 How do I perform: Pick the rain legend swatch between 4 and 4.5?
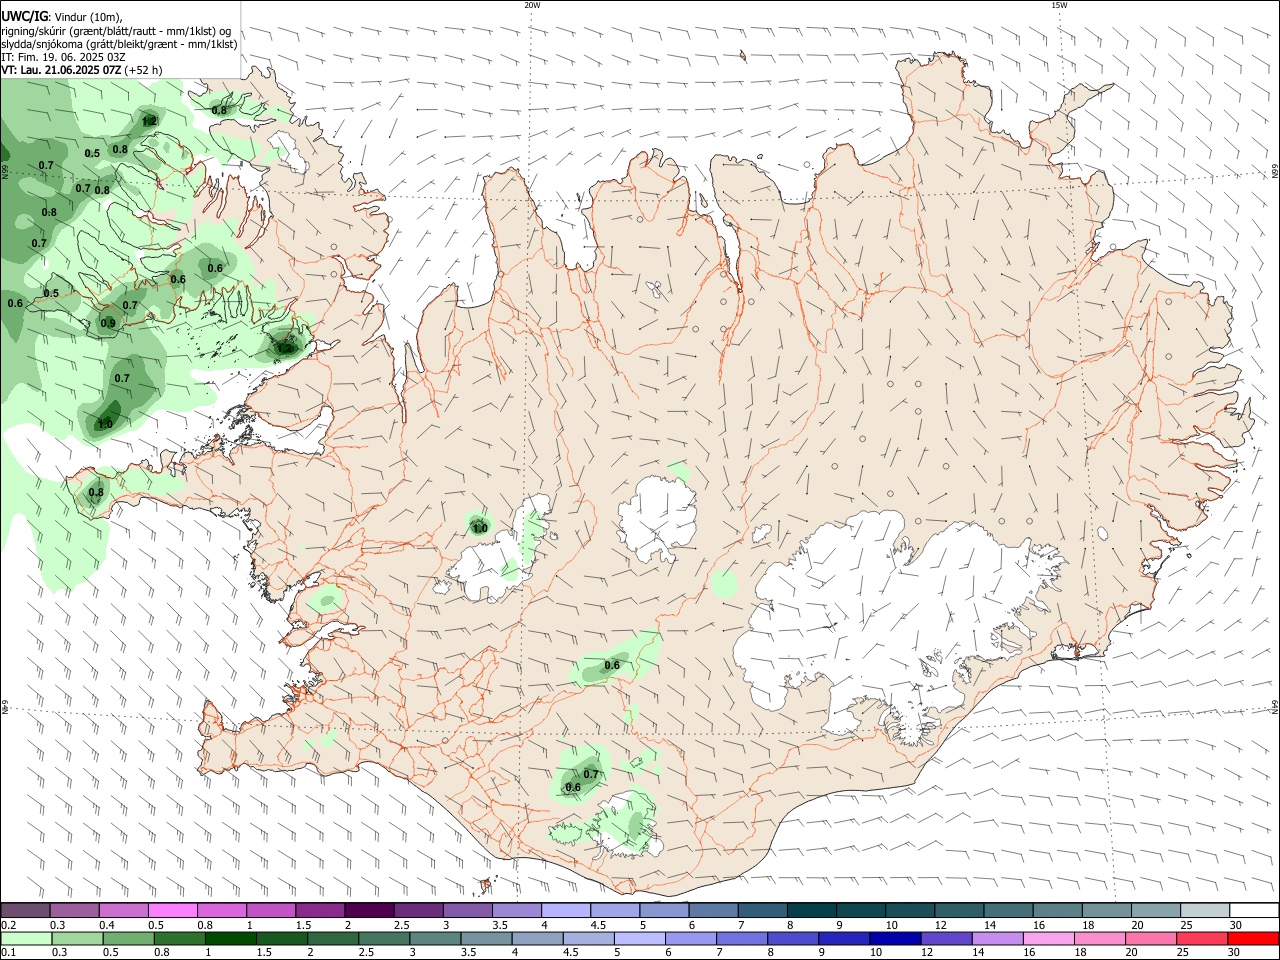click(x=538, y=939)
